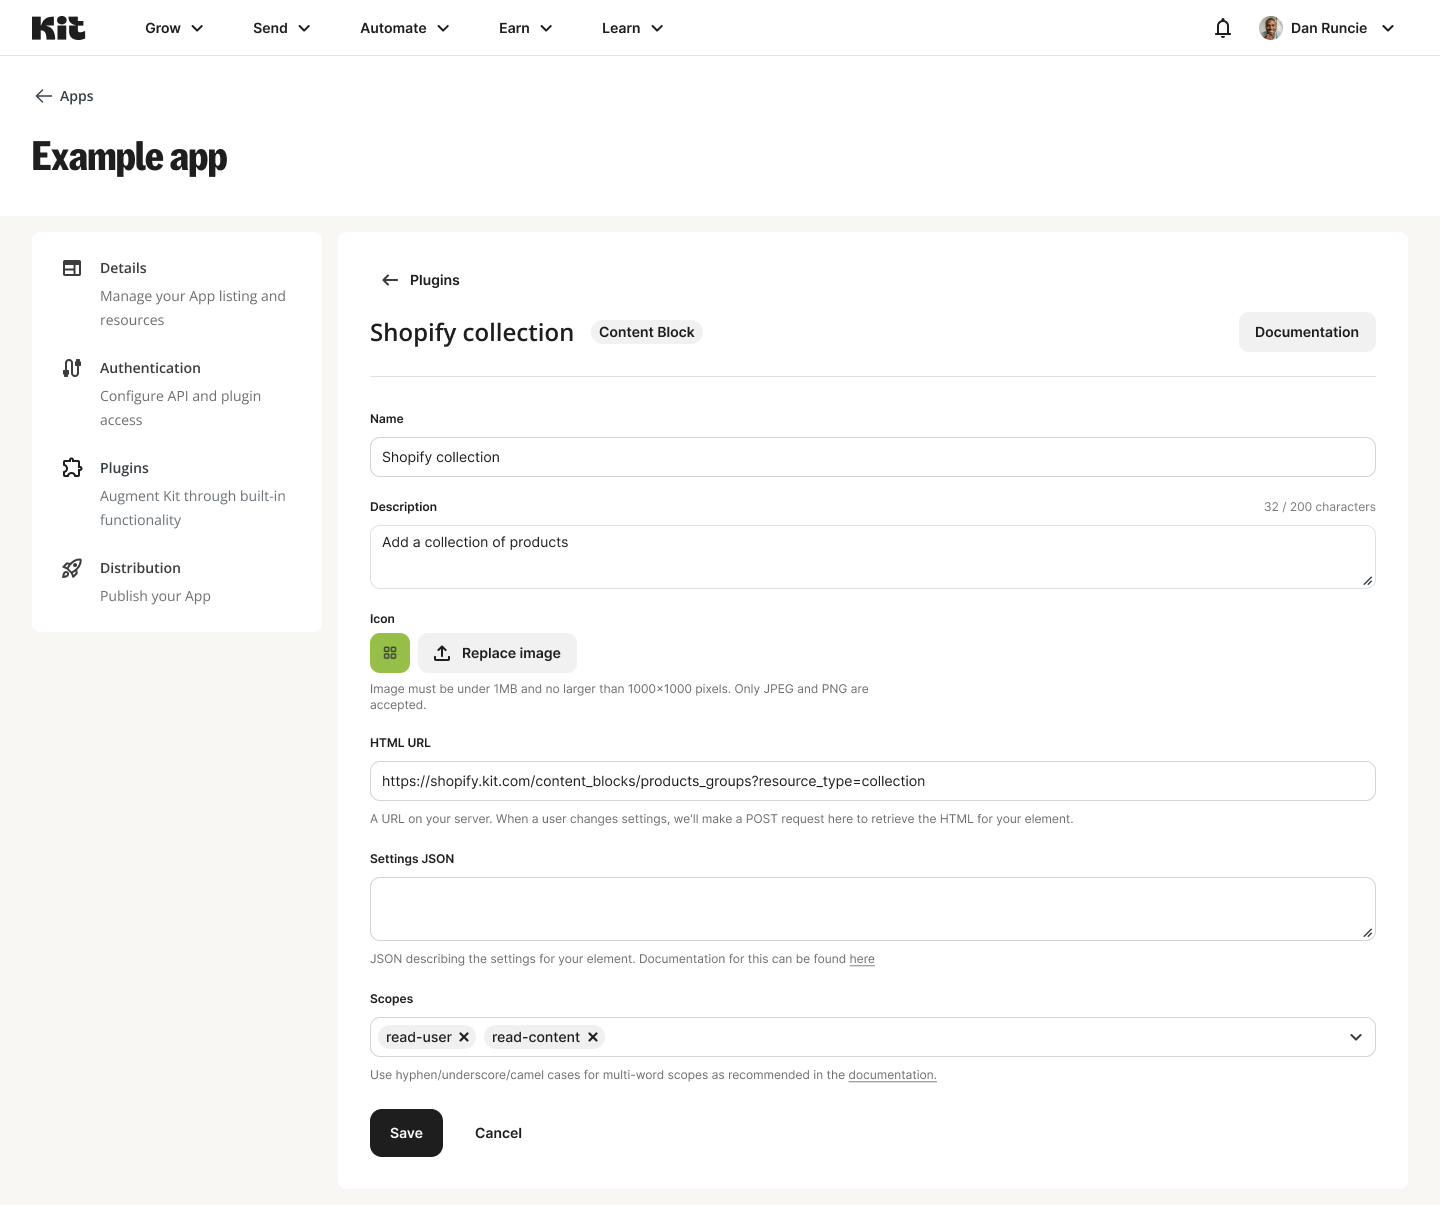Screen dimensions: 1440x1205
Task: Focus the Name input field
Action: click(873, 457)
